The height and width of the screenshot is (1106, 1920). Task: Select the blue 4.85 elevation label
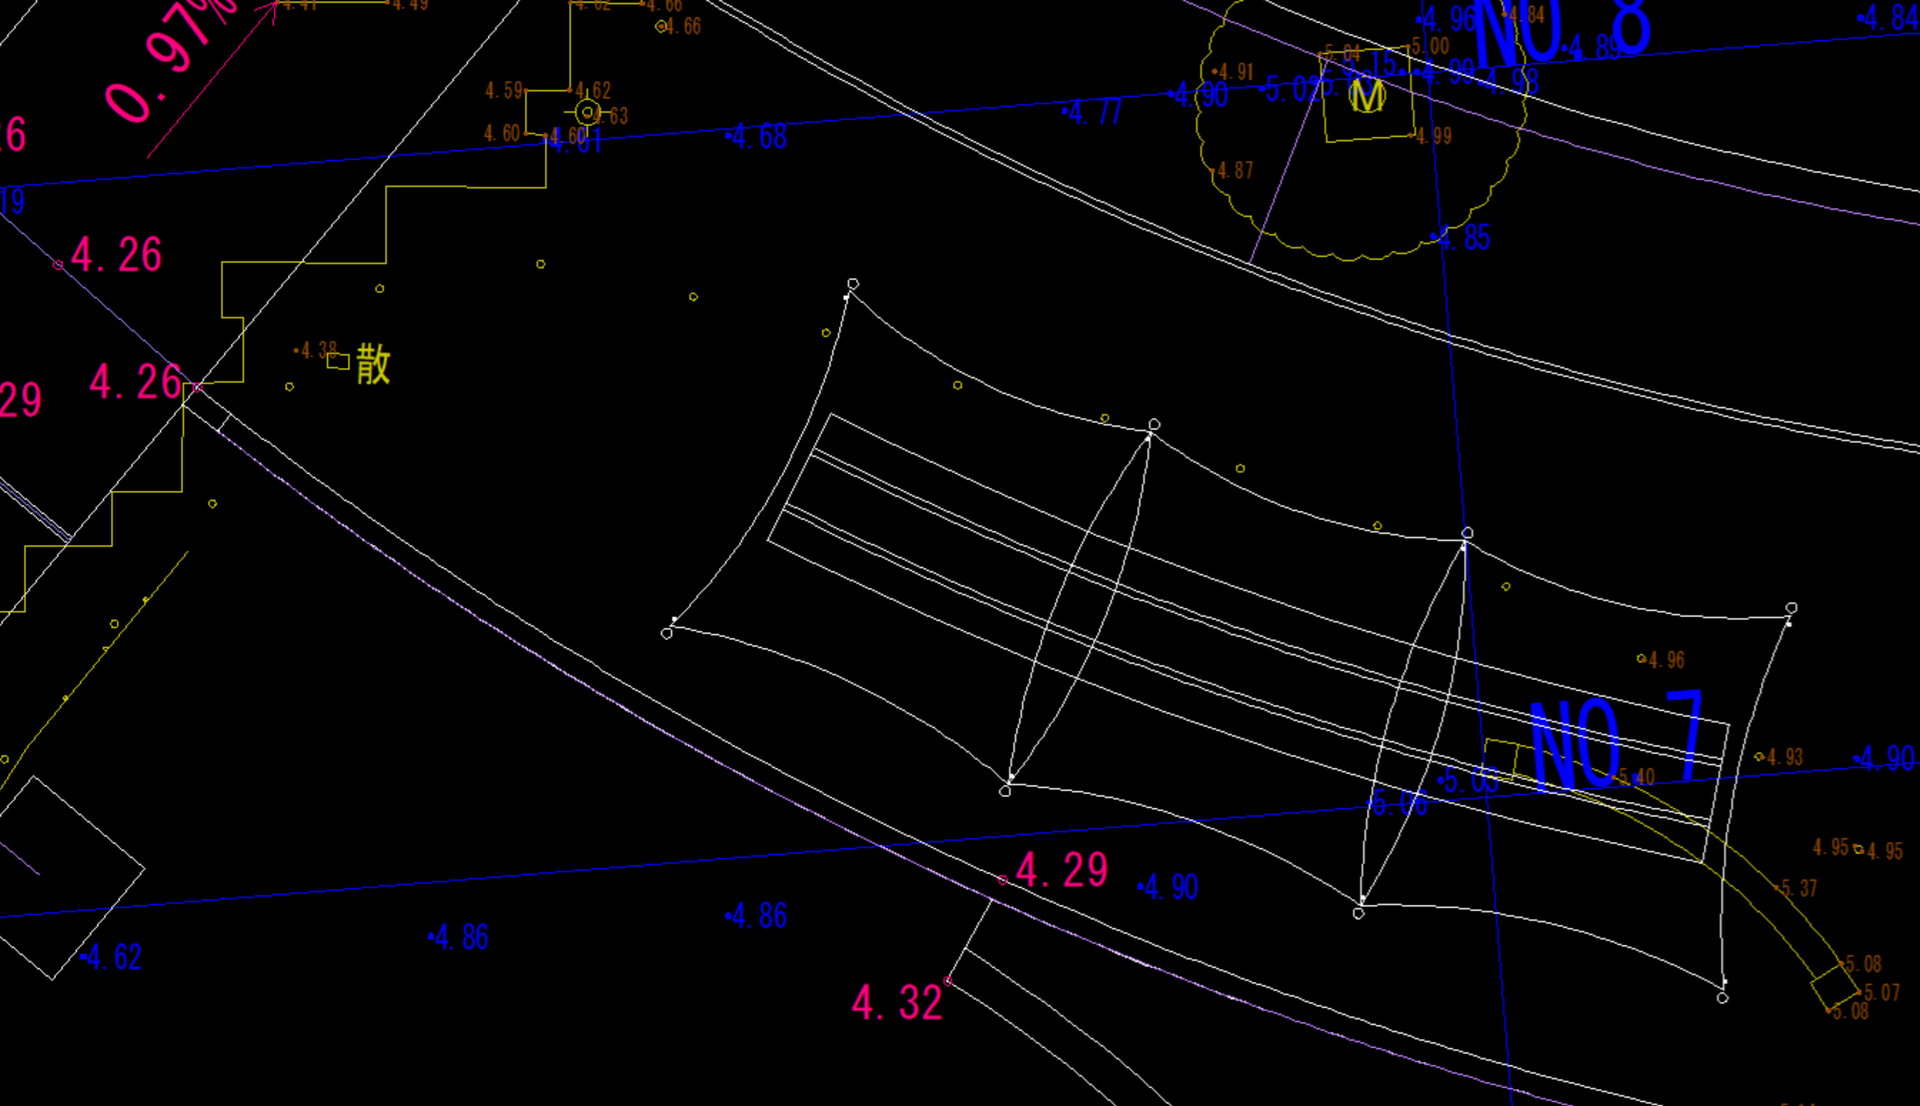(x=1466, y=238)
